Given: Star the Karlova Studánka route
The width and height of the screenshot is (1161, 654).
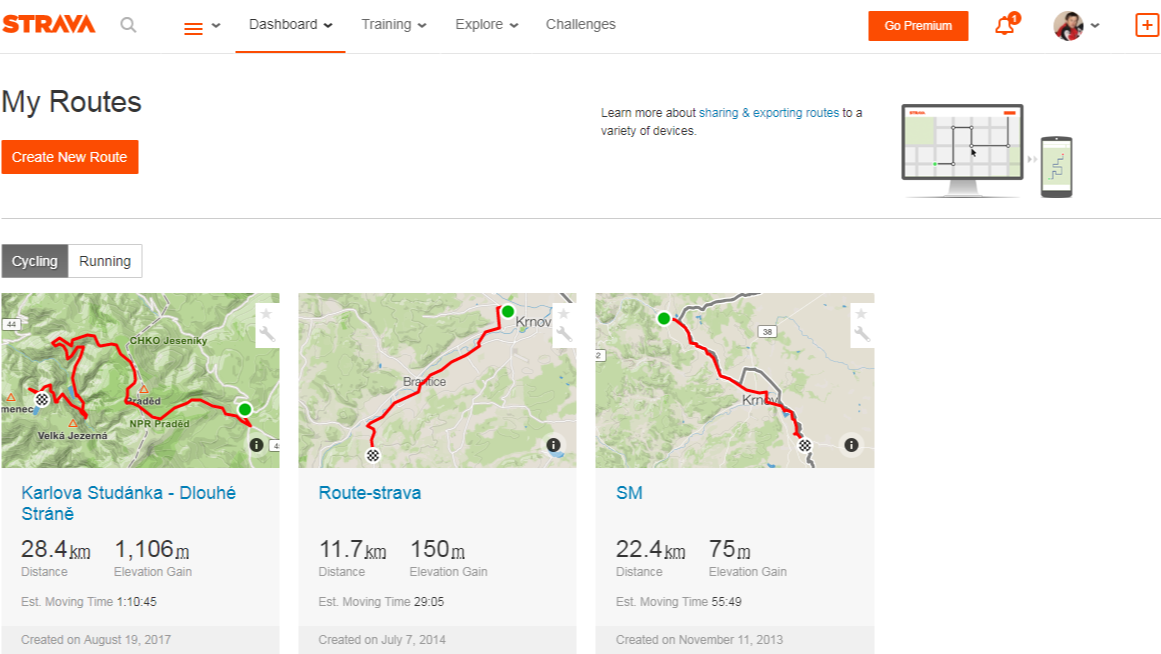Looking at the screenshot, I should point(266,314).
